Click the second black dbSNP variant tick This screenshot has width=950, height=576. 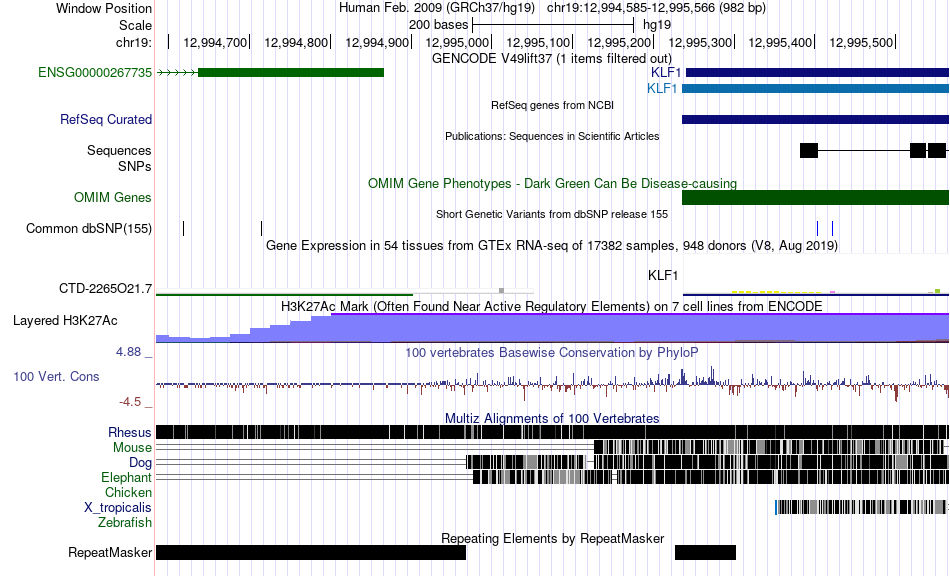click(261, 228)
